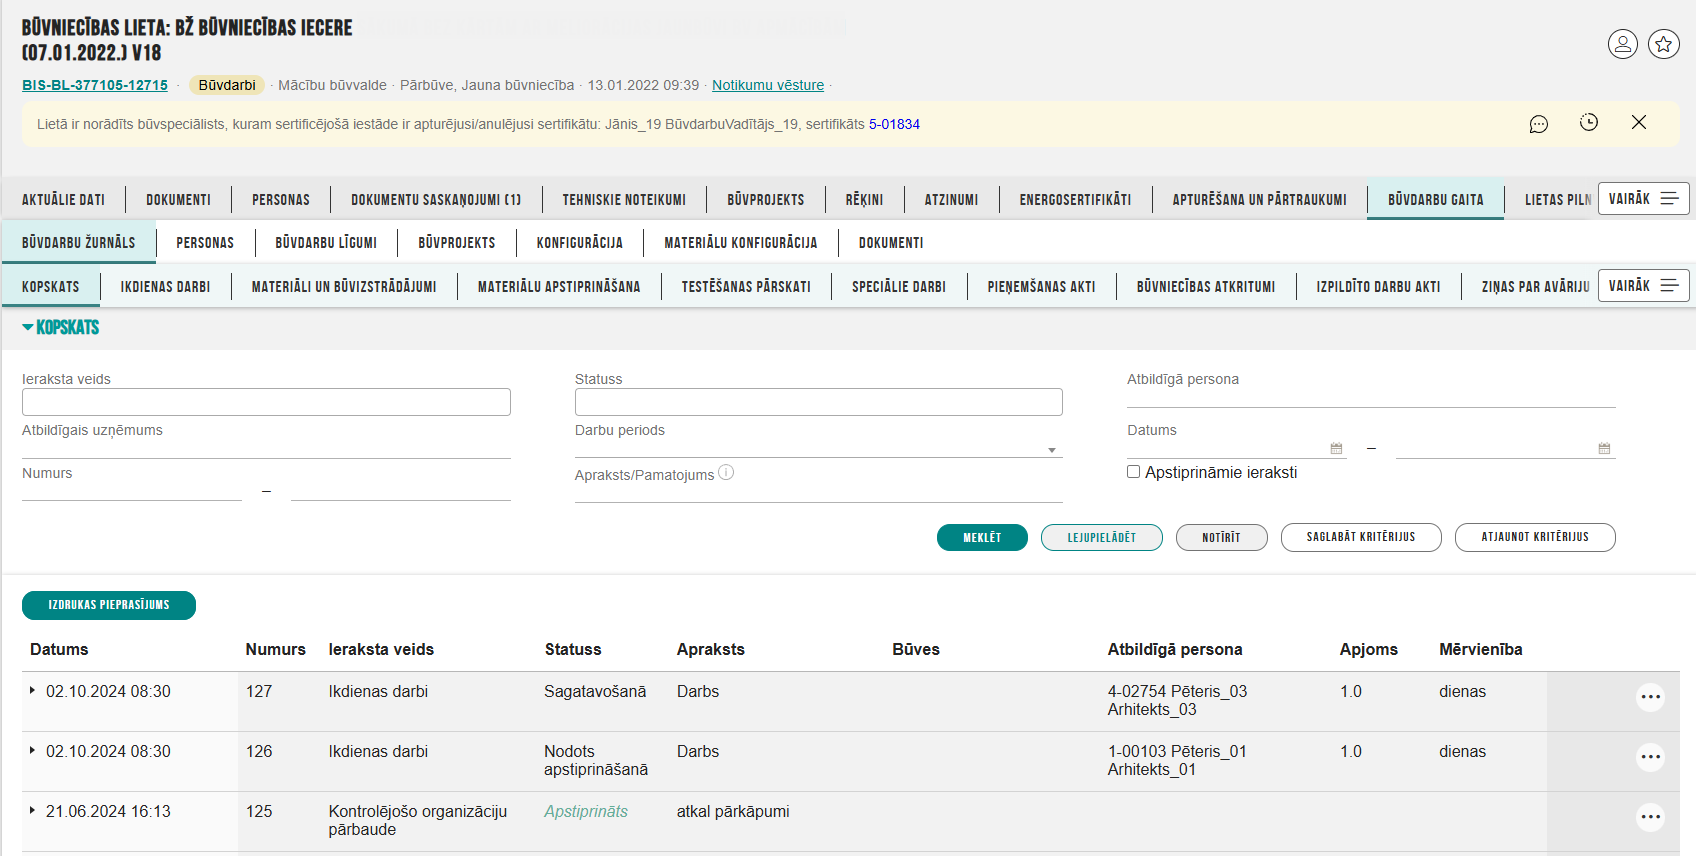1696x856 pixels.
Task: Enable the Apstiprināmie ieraksti checkbox
Action: [1134, 472]
